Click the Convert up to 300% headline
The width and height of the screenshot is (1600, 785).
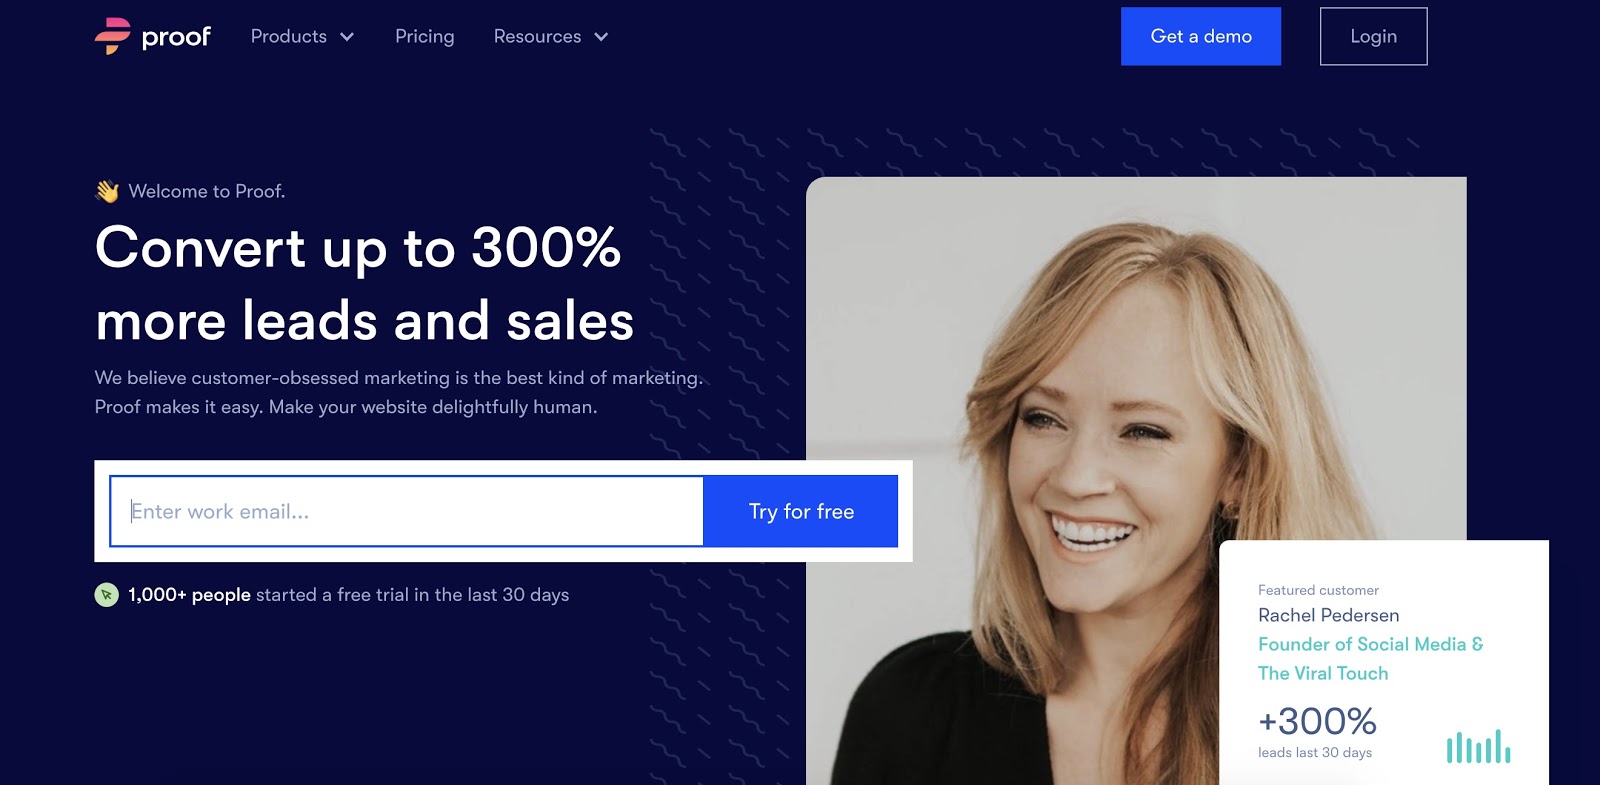(x=365, y=284)
